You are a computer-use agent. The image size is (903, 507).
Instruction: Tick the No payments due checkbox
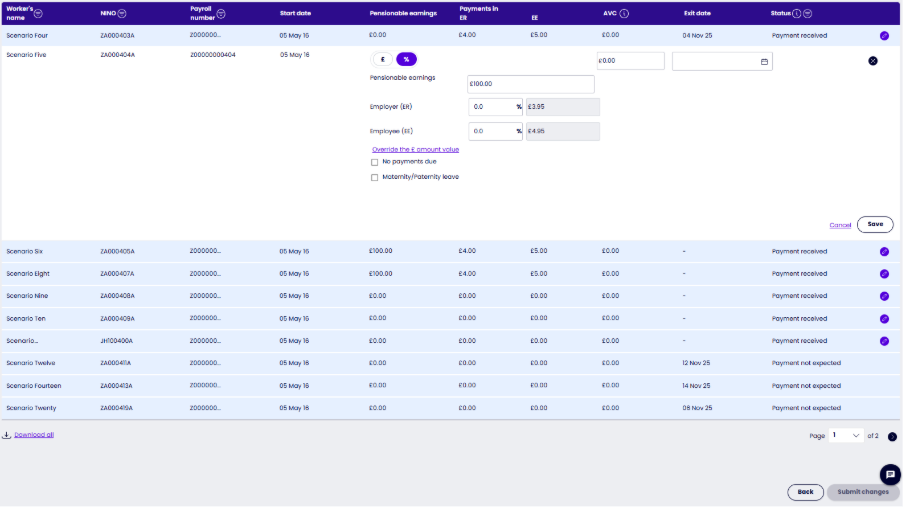375,161
